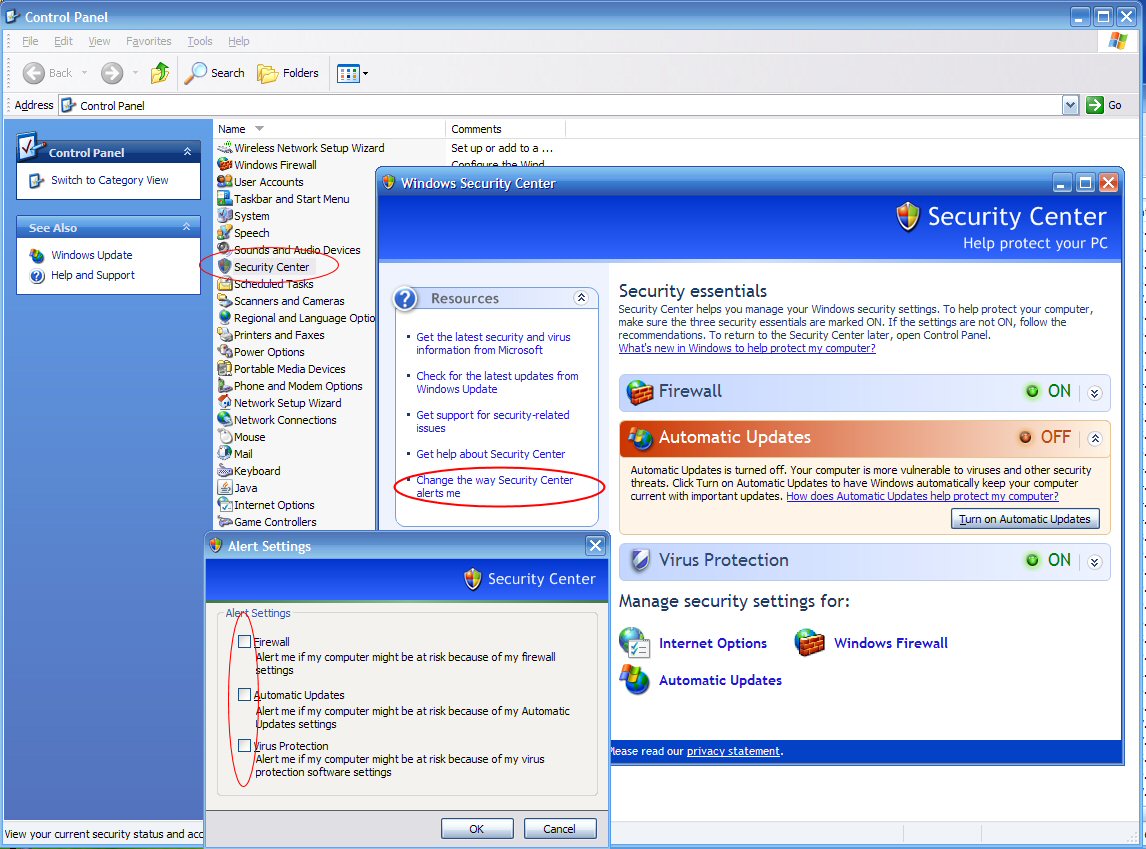Screen dimensions: 1146x849
Task: Select the Mail icon
Action: (x=224, y=453)
